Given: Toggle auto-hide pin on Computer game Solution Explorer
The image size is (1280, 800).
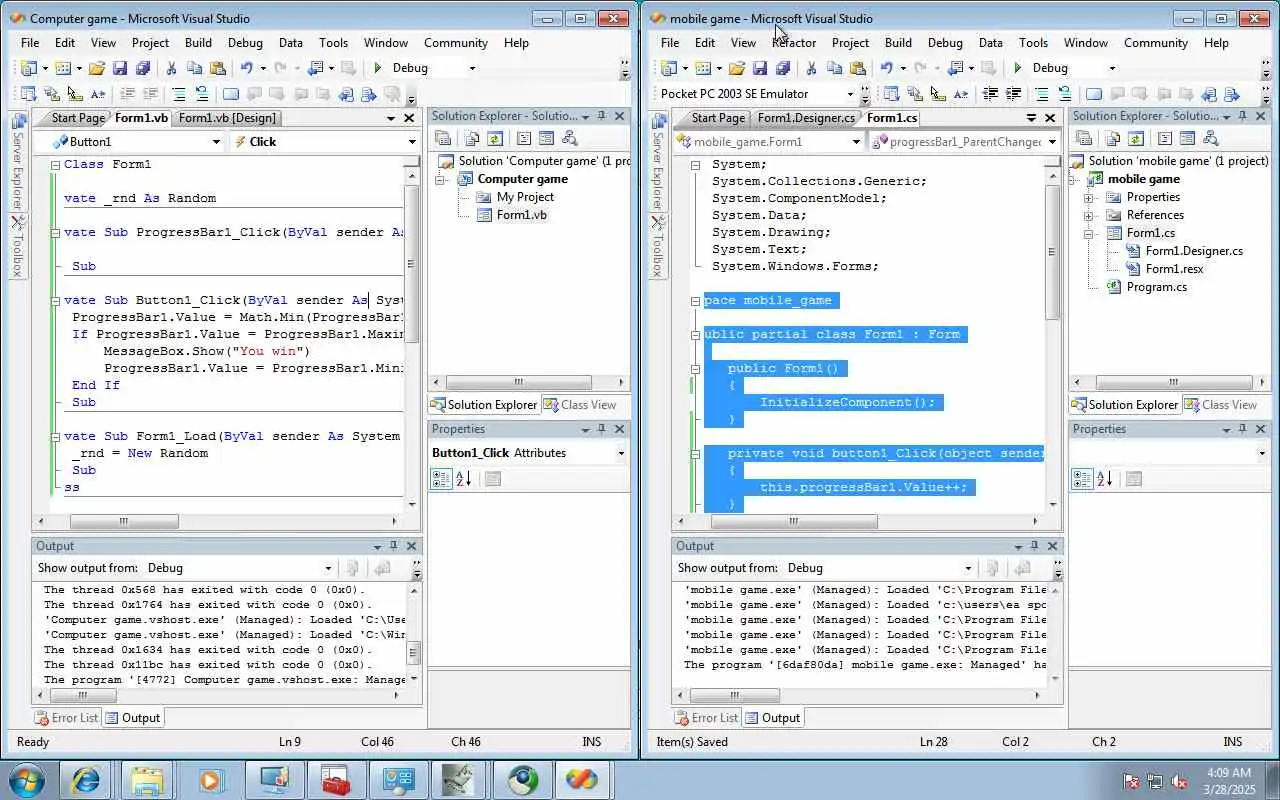Looking at the screenshot, I should [602, 116].
